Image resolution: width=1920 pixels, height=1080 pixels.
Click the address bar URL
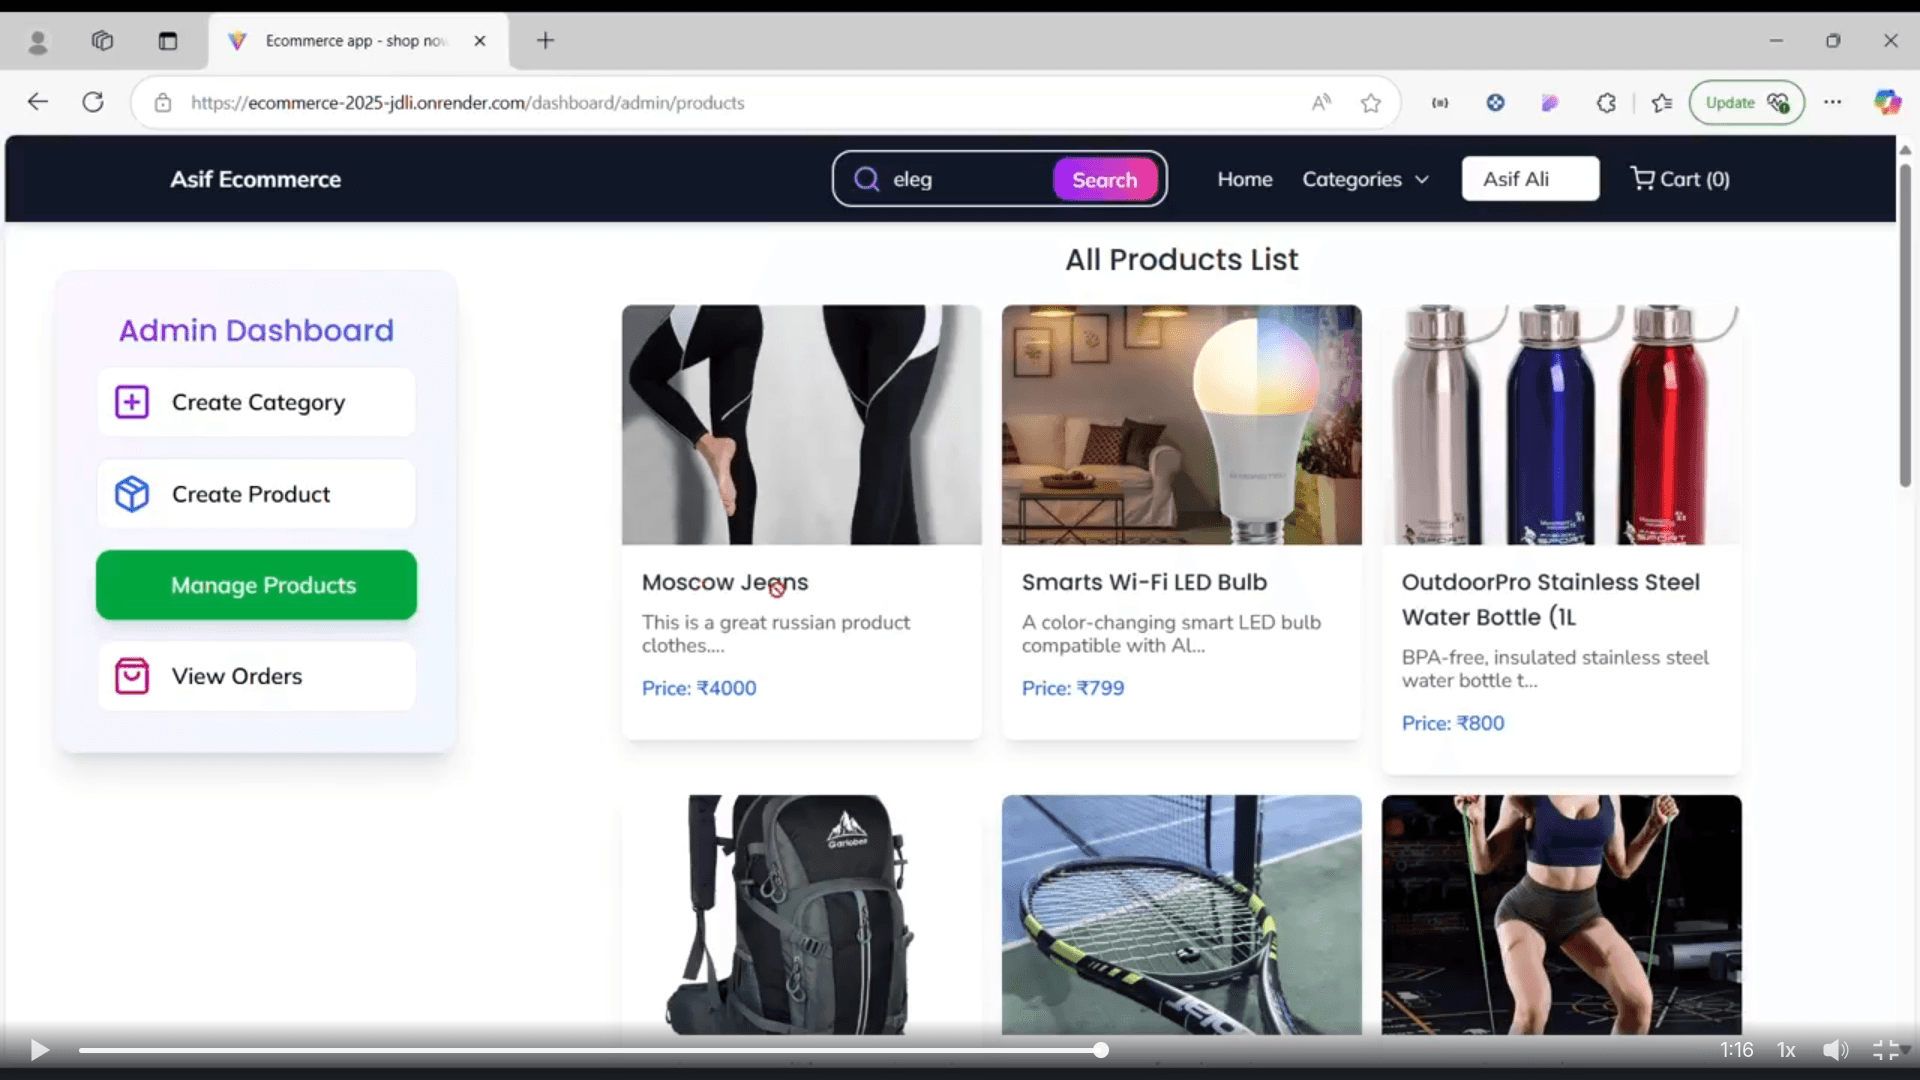(x=467, y=102)
